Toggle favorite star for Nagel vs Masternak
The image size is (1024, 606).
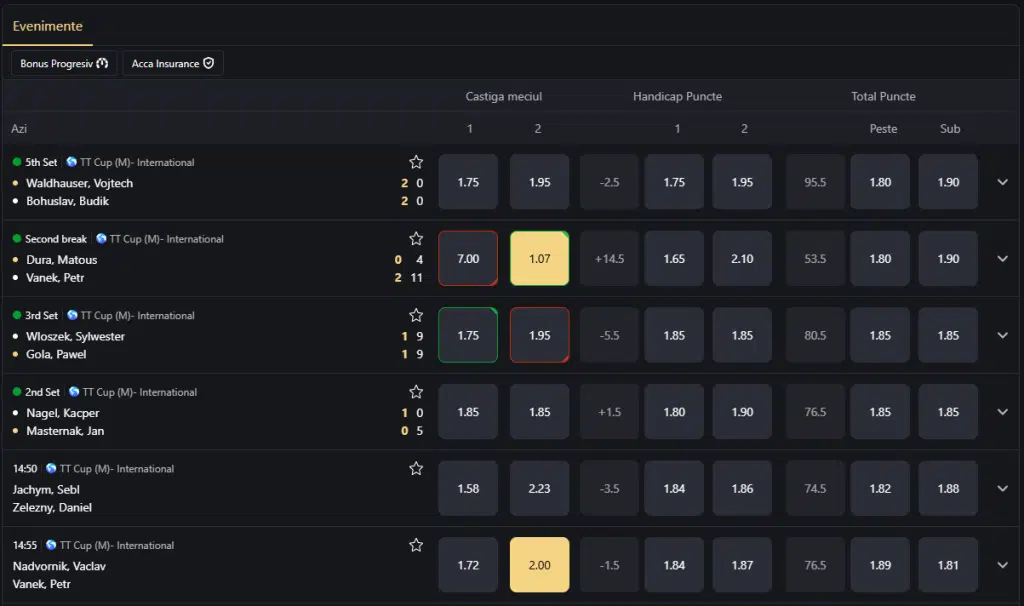pyautogui.click(x=416, y=392)
